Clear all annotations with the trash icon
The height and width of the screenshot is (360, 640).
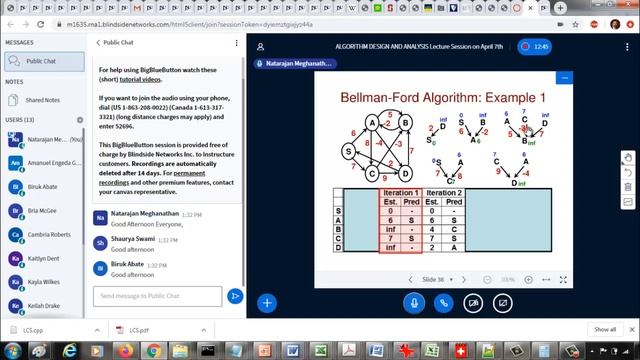[x=628, y=187]
